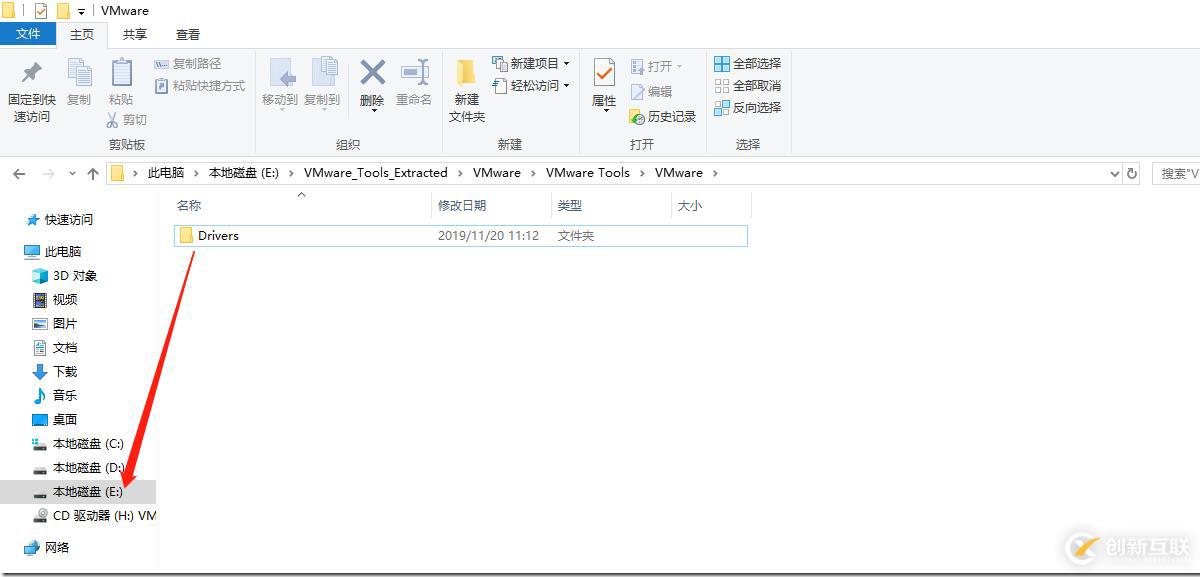Click the 剪切 cut scissors button
This screenshot has width=1200, height=577.
(x=126, y=120)
